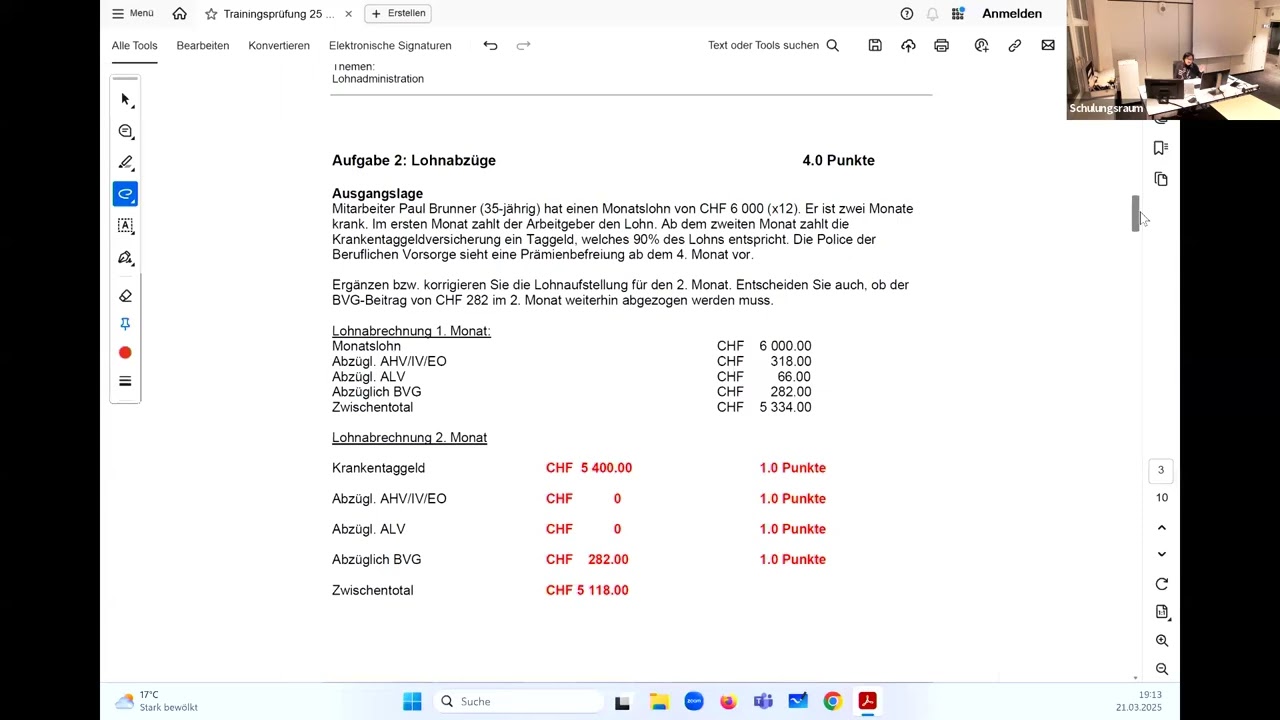The height and width of the screenshot is (720, 1280).
Task: Click the underlined Lohnabrechnung 2. Monat text
Action: pyautogui.click(x=409, y=438)
